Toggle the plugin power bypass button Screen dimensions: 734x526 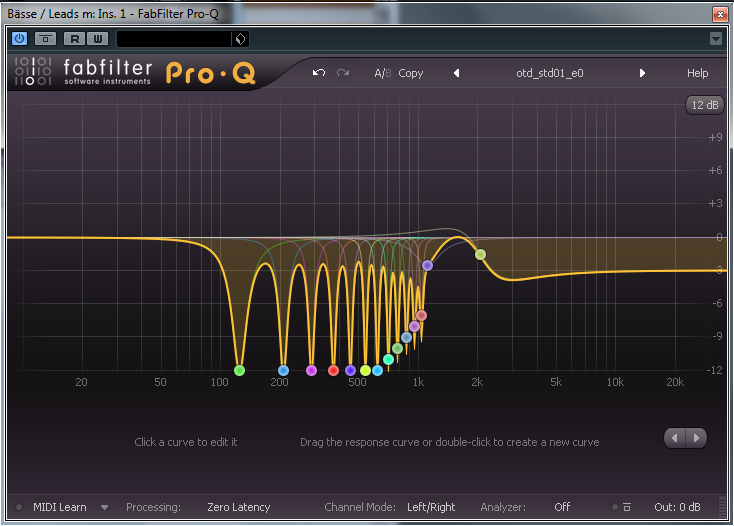pyautogui.click(x=19, y=38)
